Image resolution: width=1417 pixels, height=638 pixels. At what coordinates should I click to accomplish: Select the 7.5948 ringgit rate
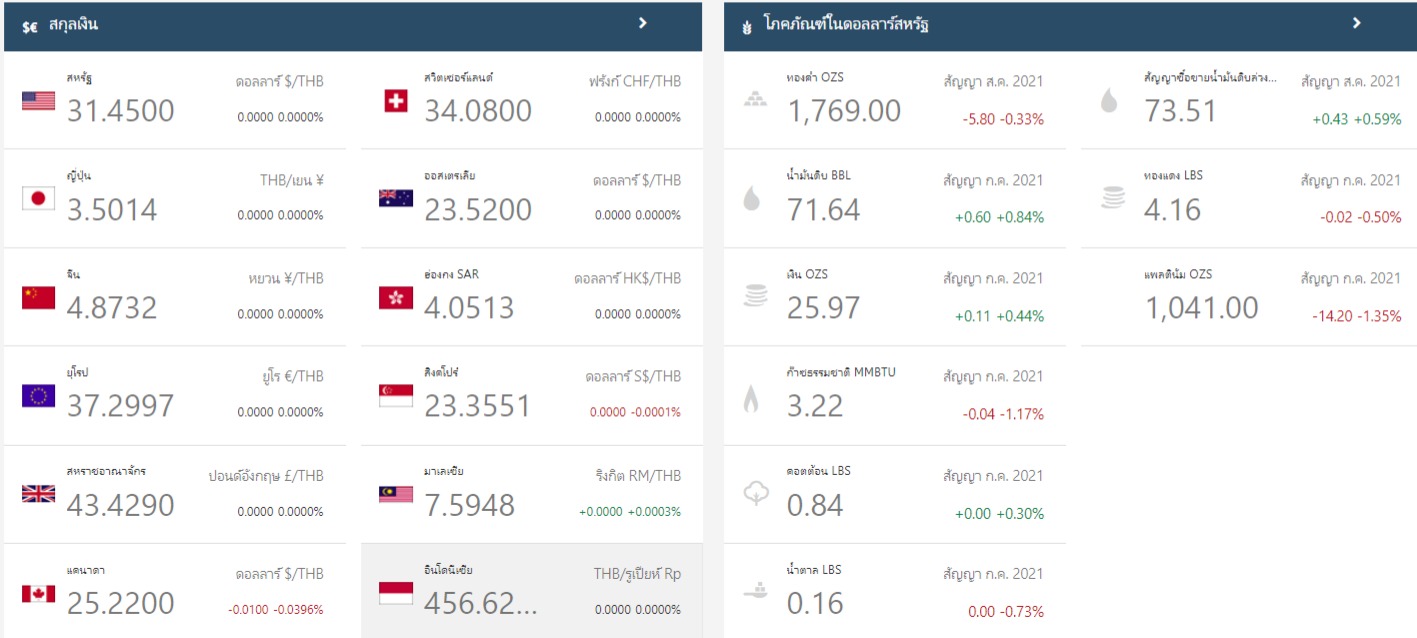[x=469, y=504]
